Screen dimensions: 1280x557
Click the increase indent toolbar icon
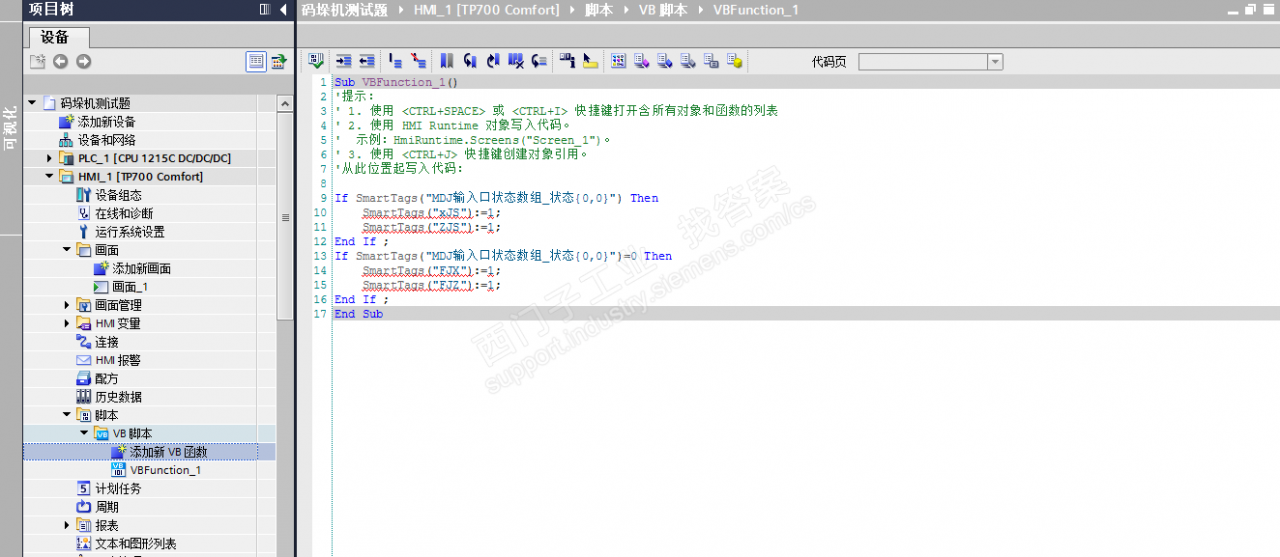[x=344, y=61]
